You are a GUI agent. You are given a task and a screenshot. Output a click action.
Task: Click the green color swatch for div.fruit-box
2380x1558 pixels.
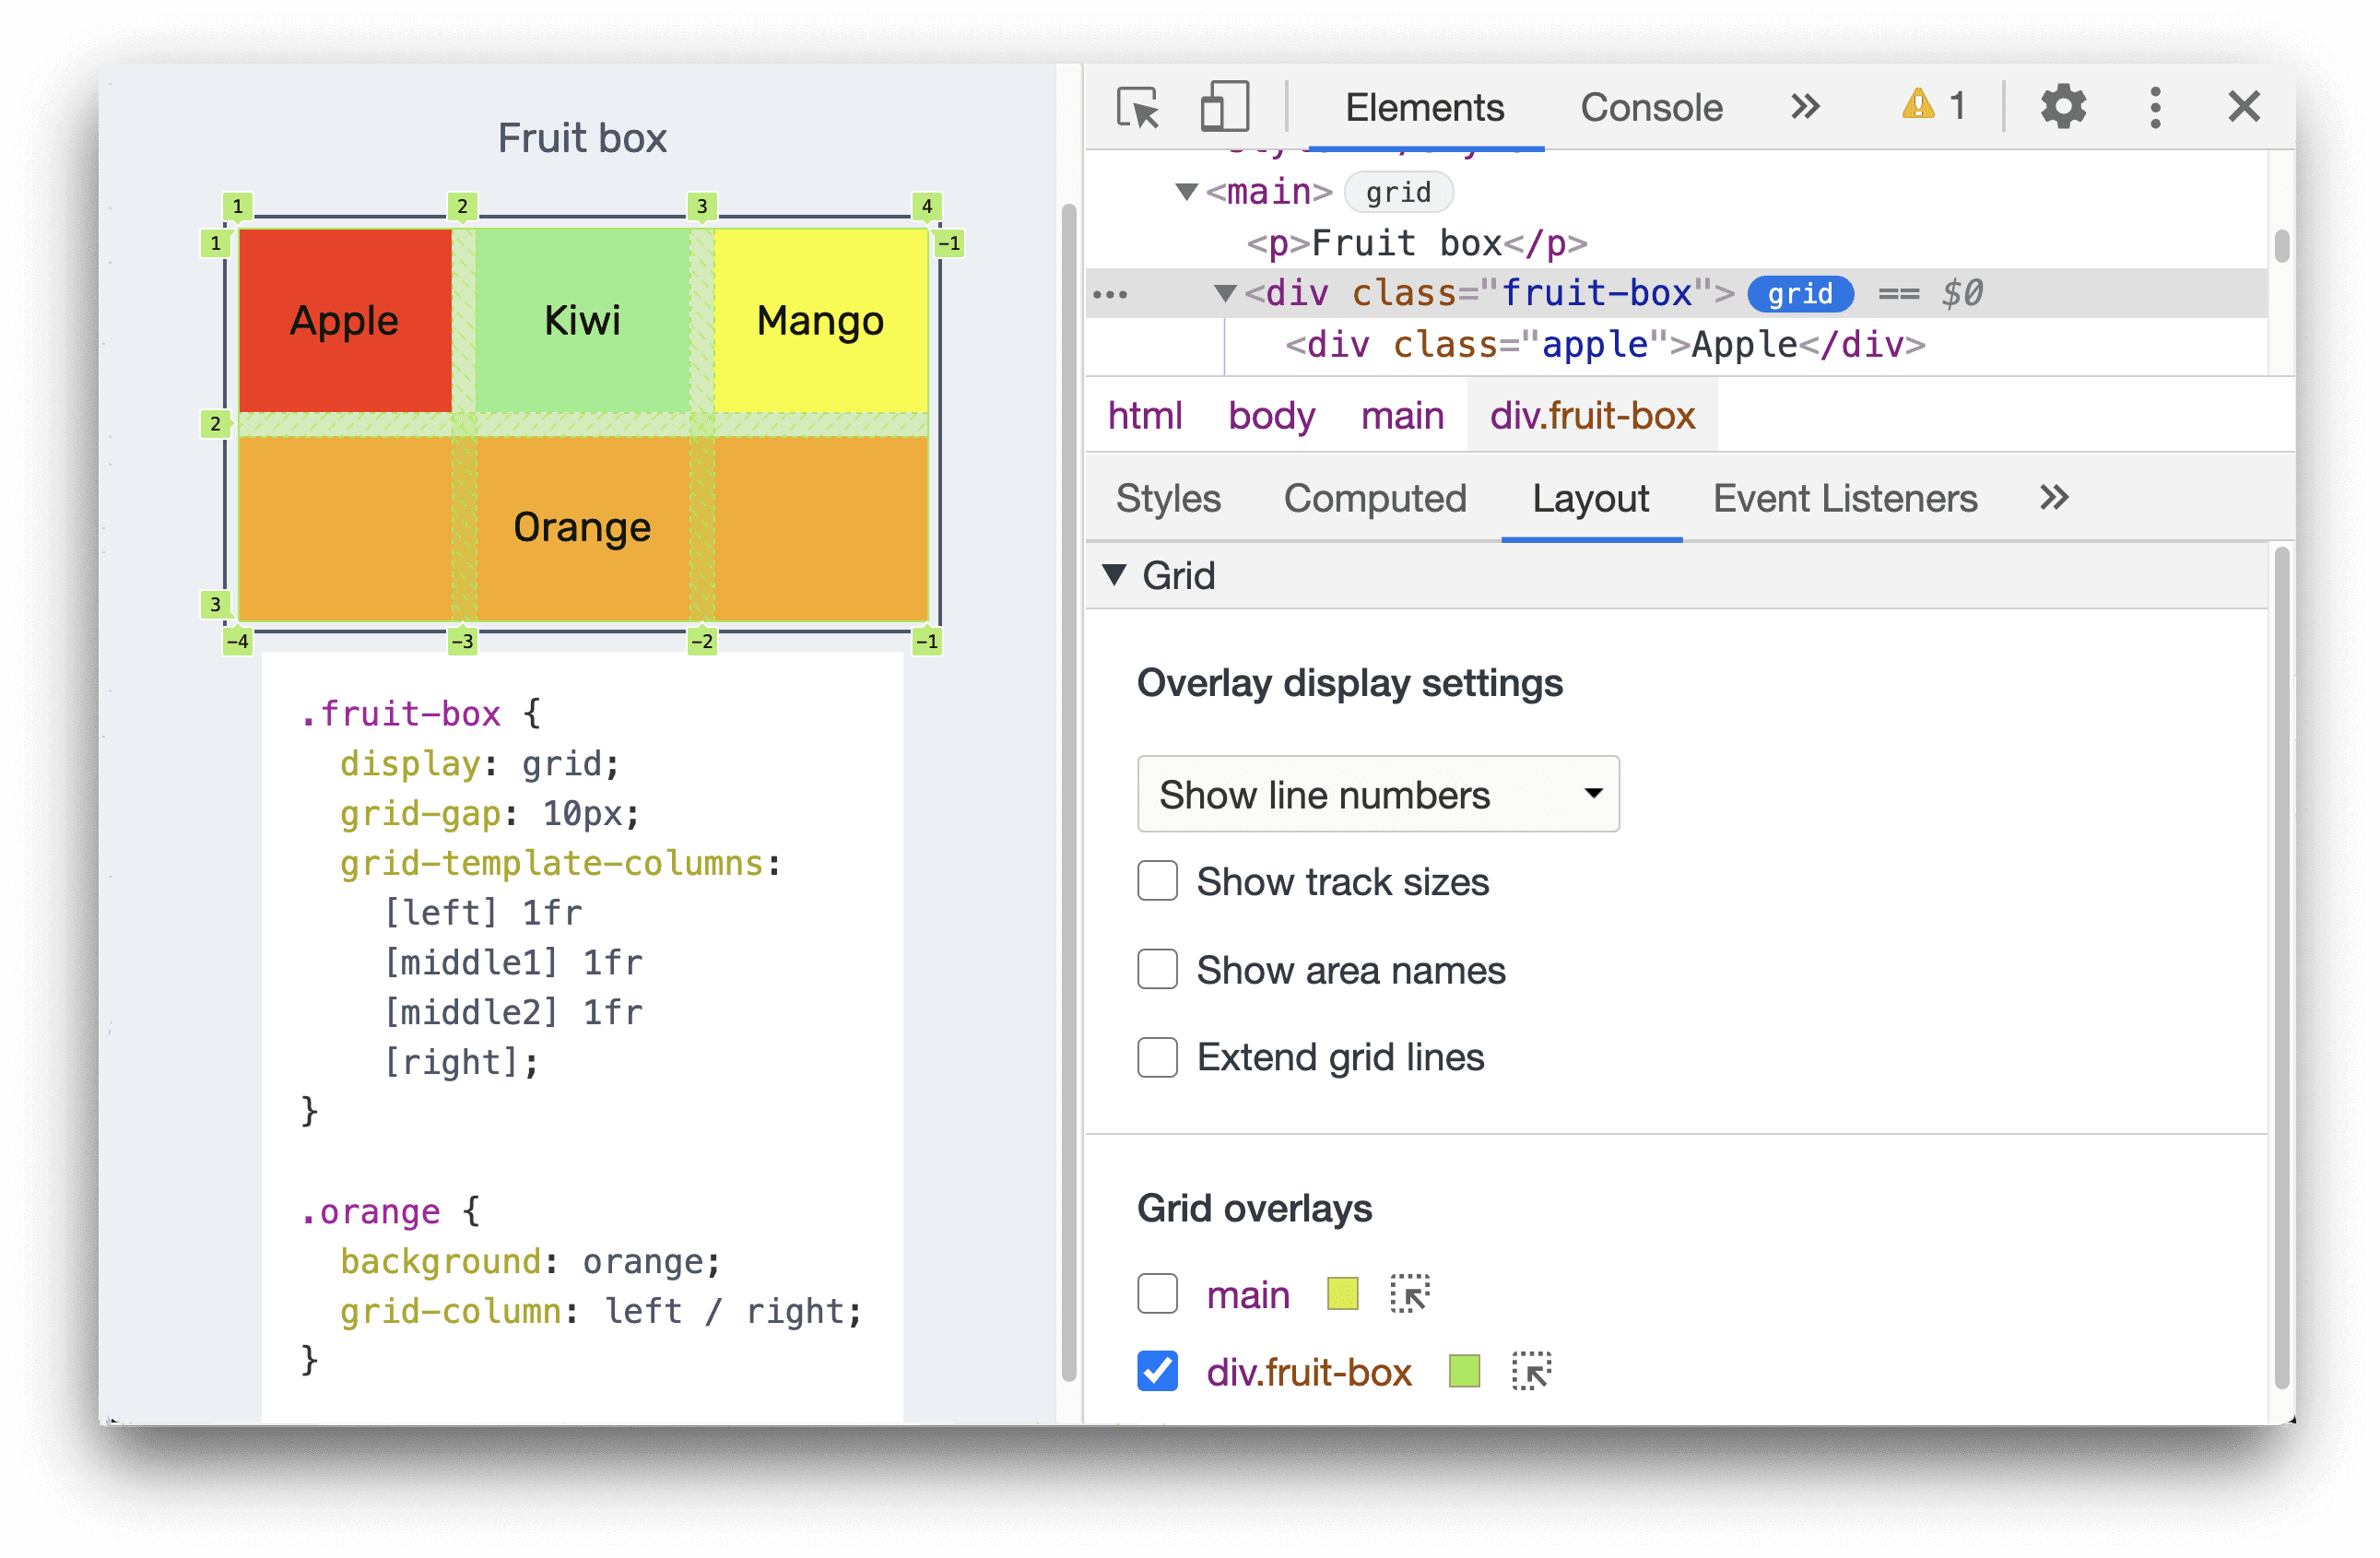click(1464, 1381)
